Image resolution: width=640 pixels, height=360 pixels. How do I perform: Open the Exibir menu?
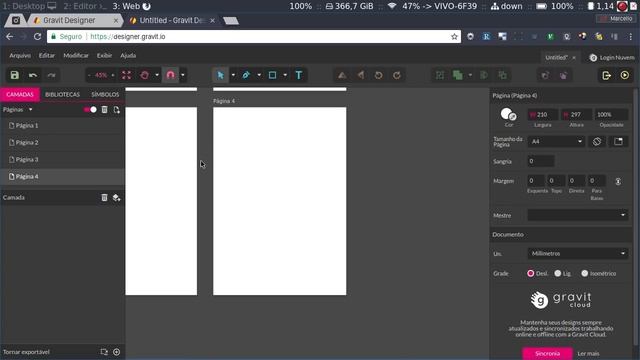point(104,56)
